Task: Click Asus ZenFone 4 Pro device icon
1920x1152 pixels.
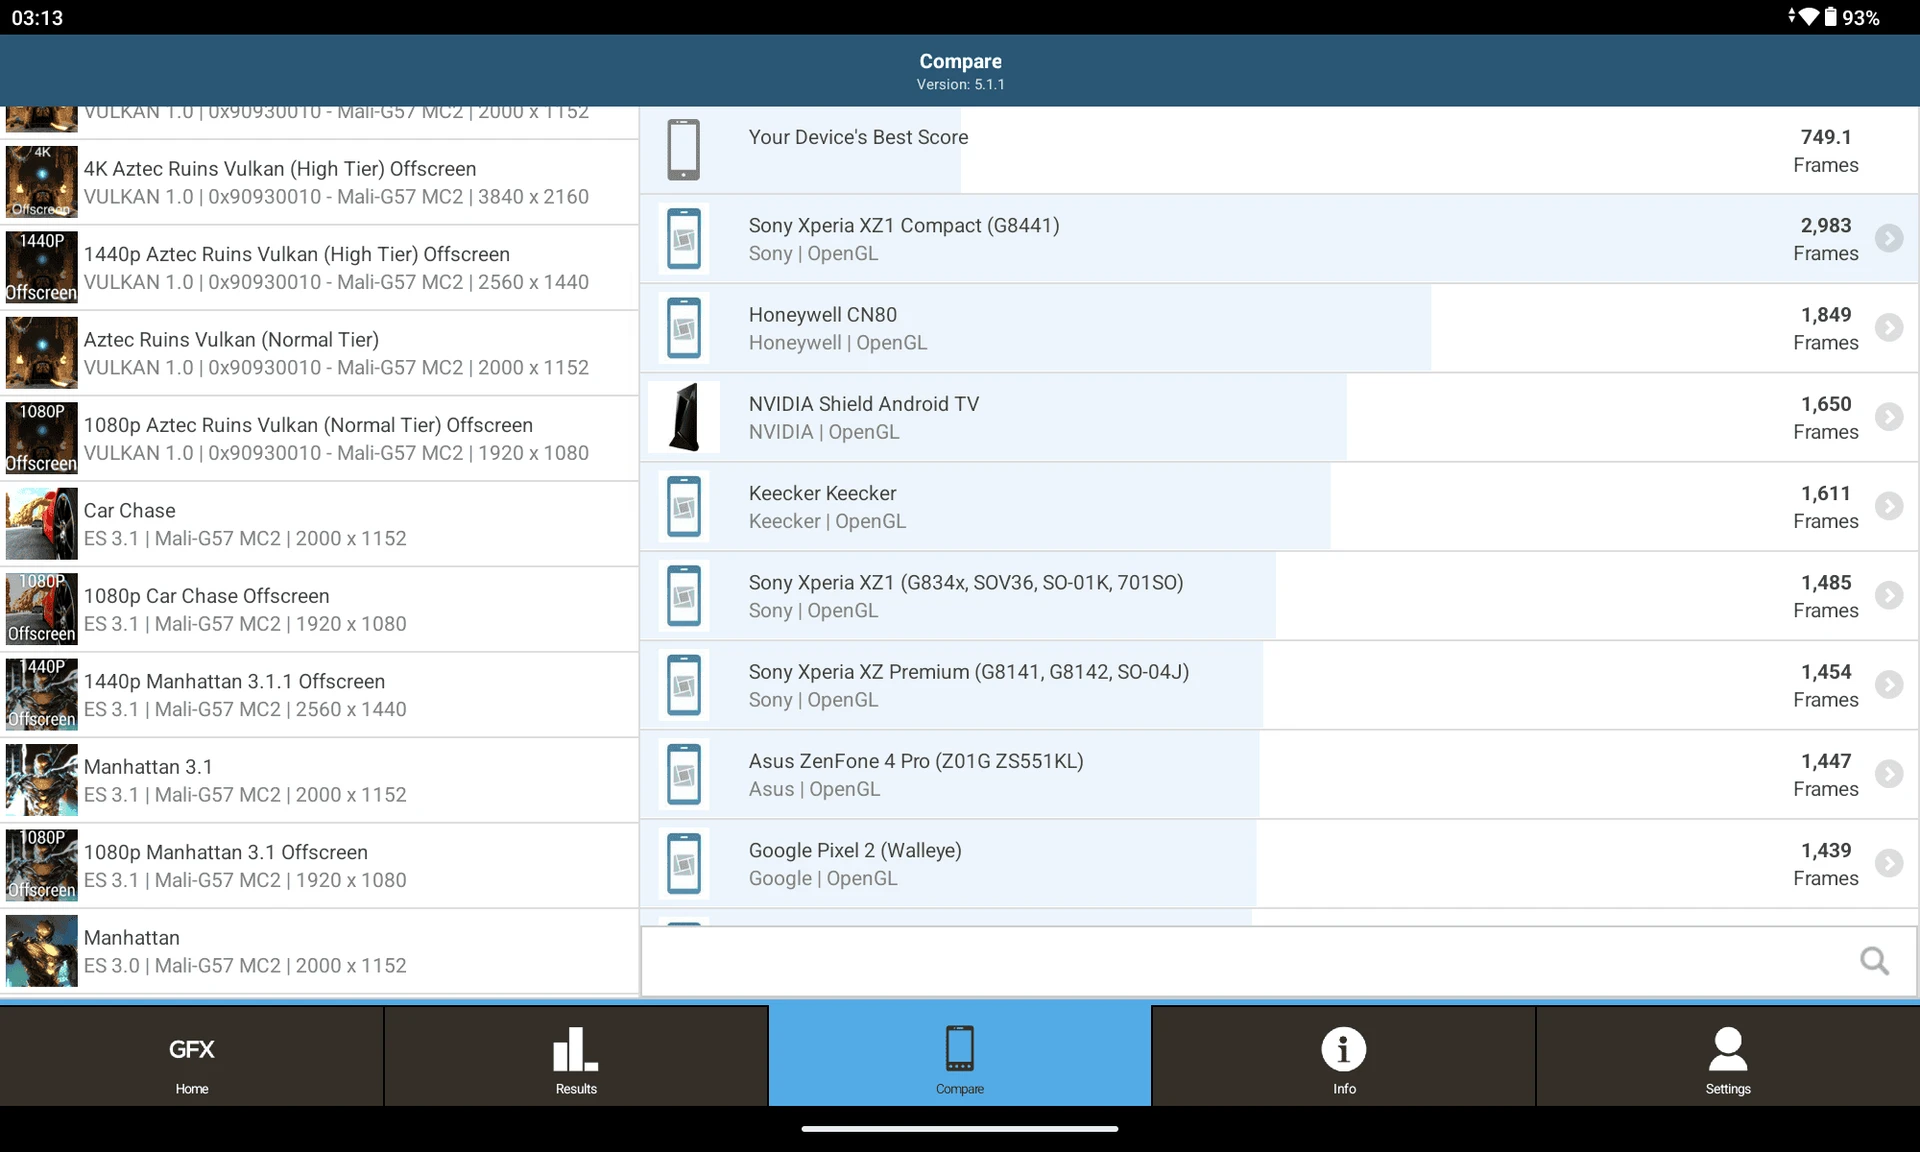Action: click(x=684, y=773)
